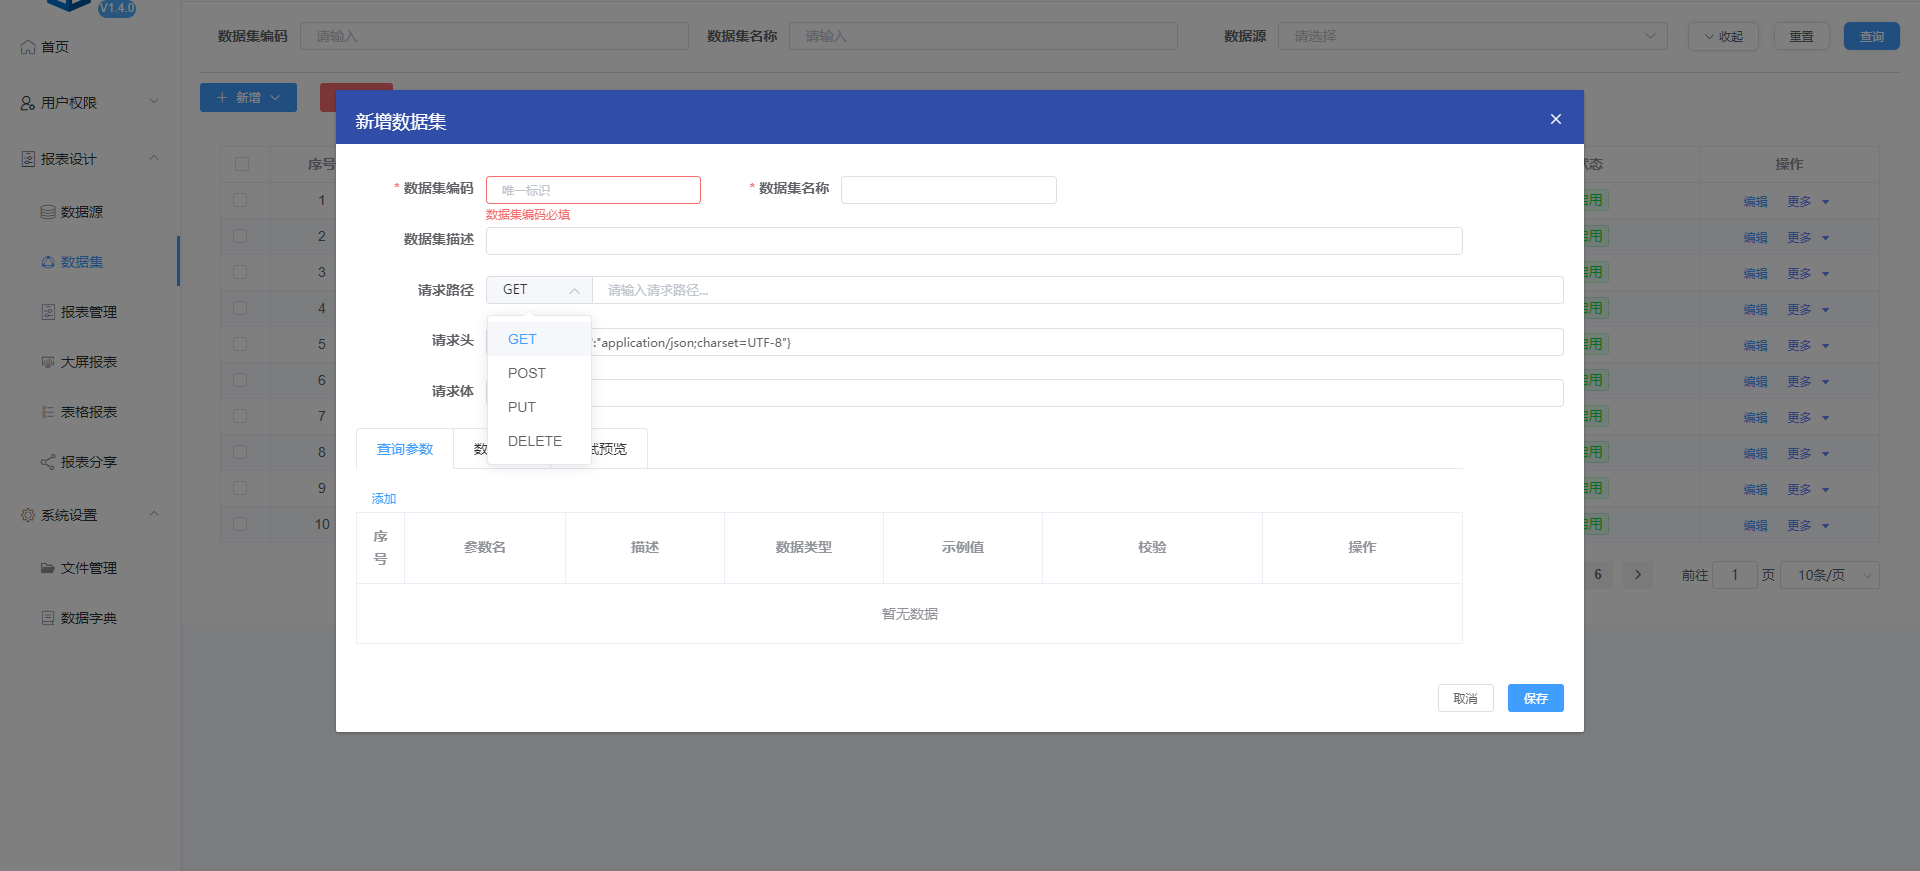Click 添加 to add a parameter
Image resolution: width=1920 pixels, height=871 pixels.
click(x=384, y=498)
